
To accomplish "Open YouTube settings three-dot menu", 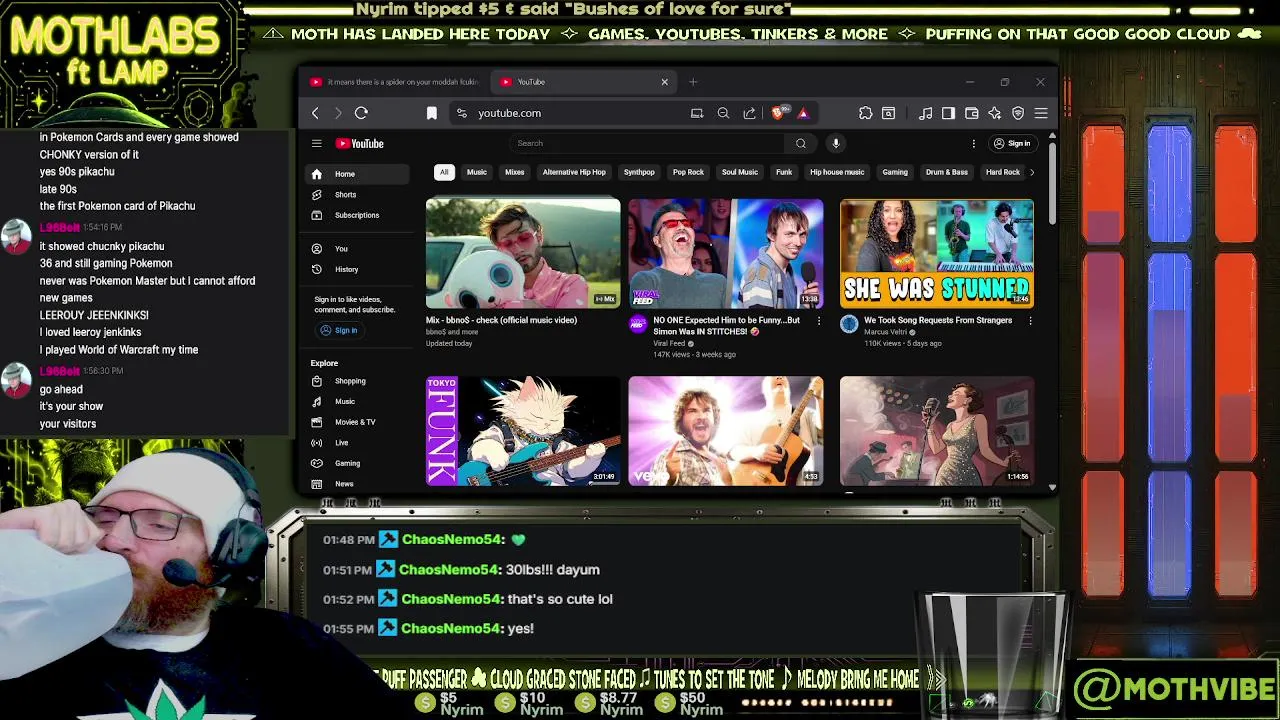I will (x=973, y=143).
